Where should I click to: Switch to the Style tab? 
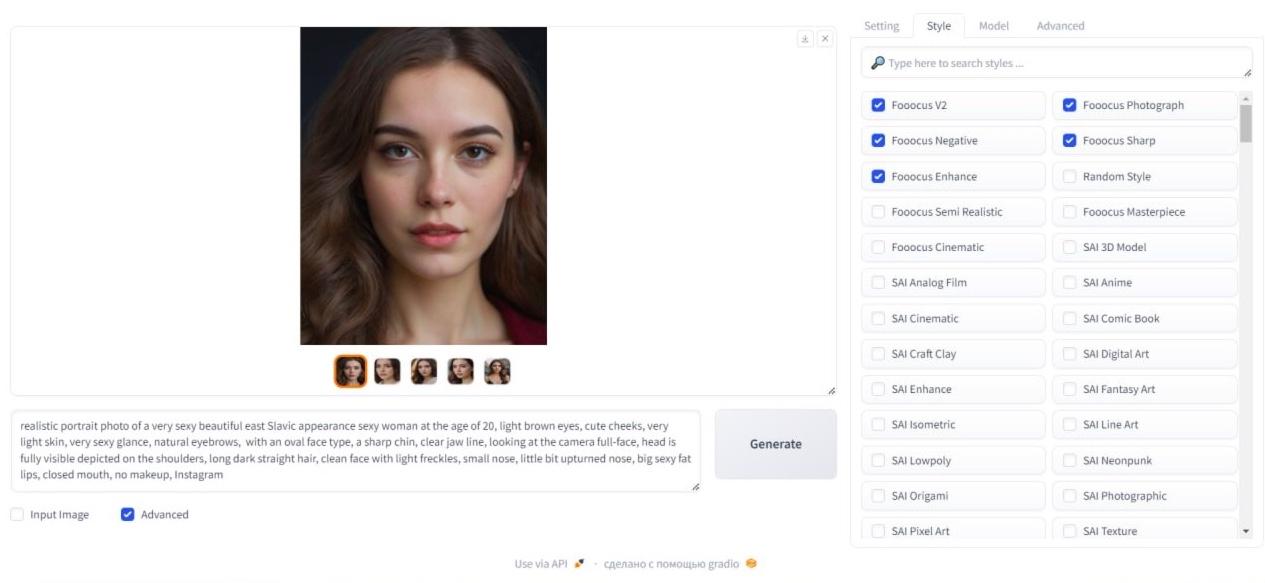pos(939,26)
